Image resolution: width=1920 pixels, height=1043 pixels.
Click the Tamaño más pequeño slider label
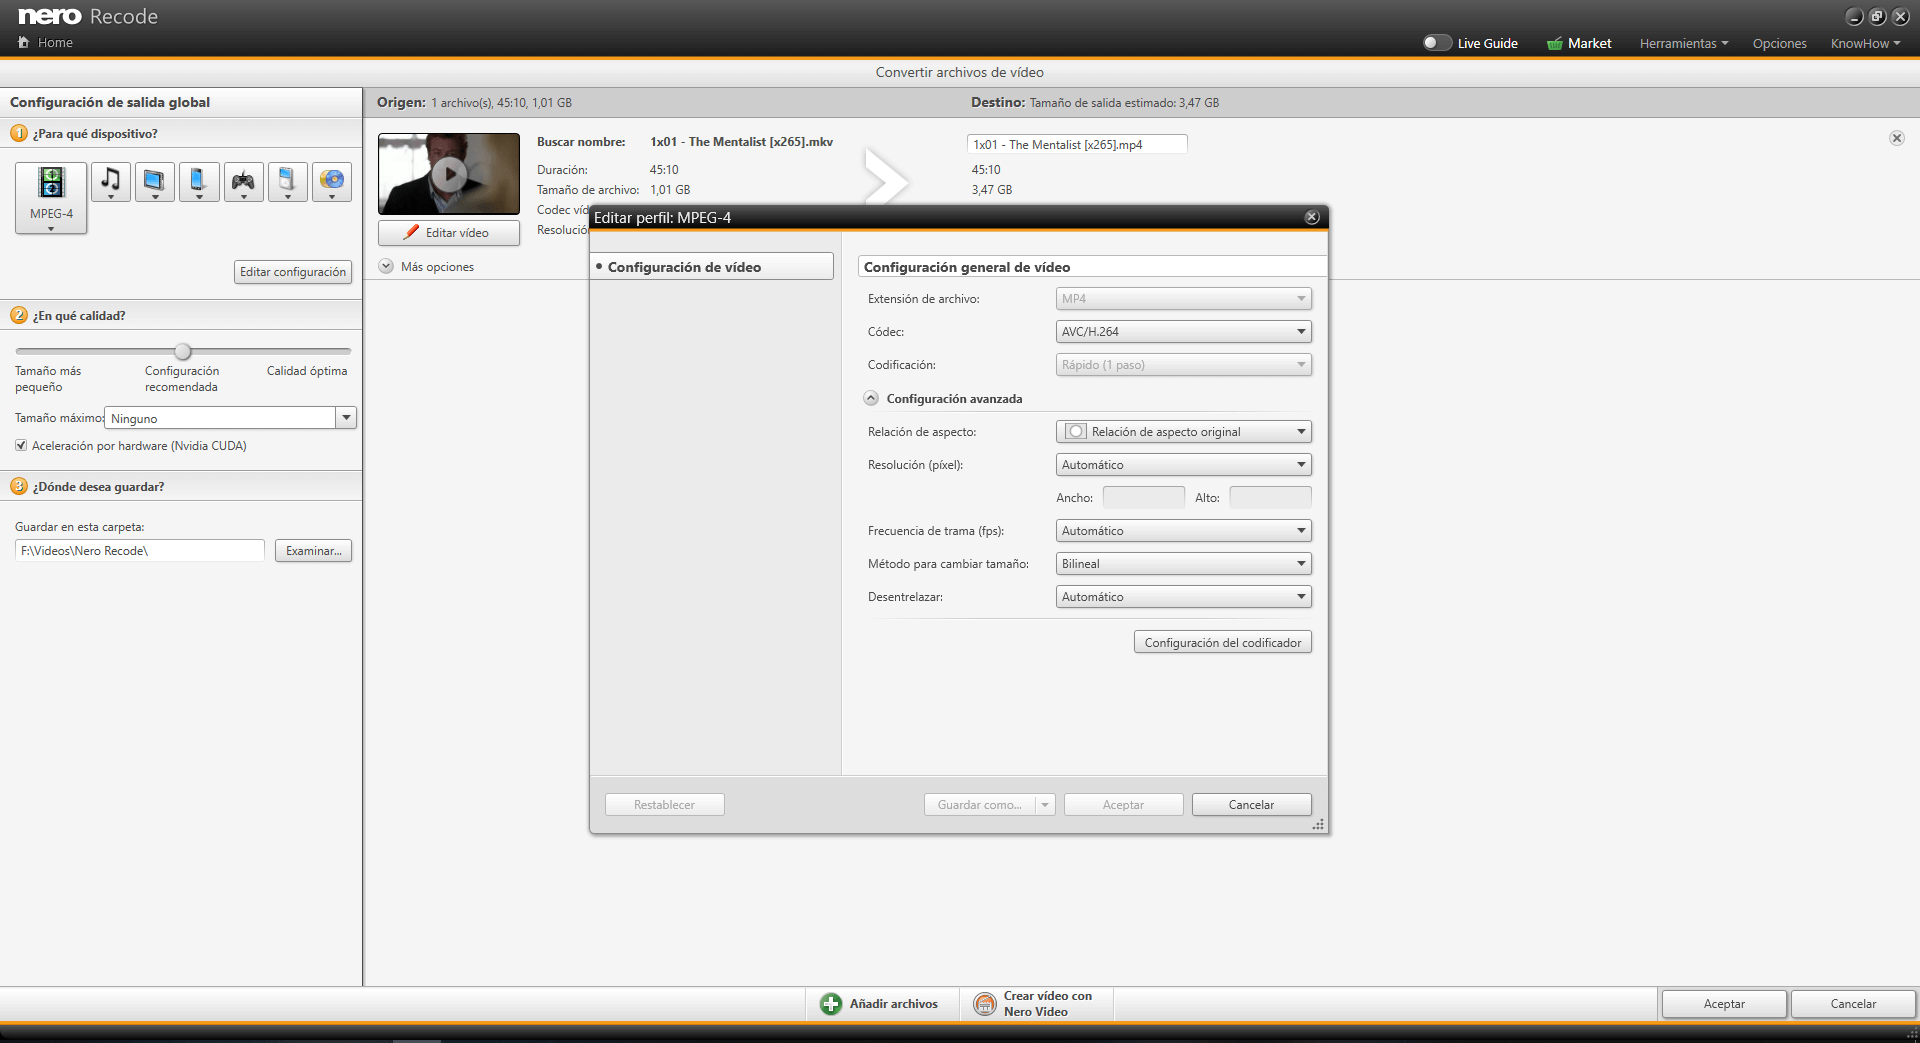(48, 379)
